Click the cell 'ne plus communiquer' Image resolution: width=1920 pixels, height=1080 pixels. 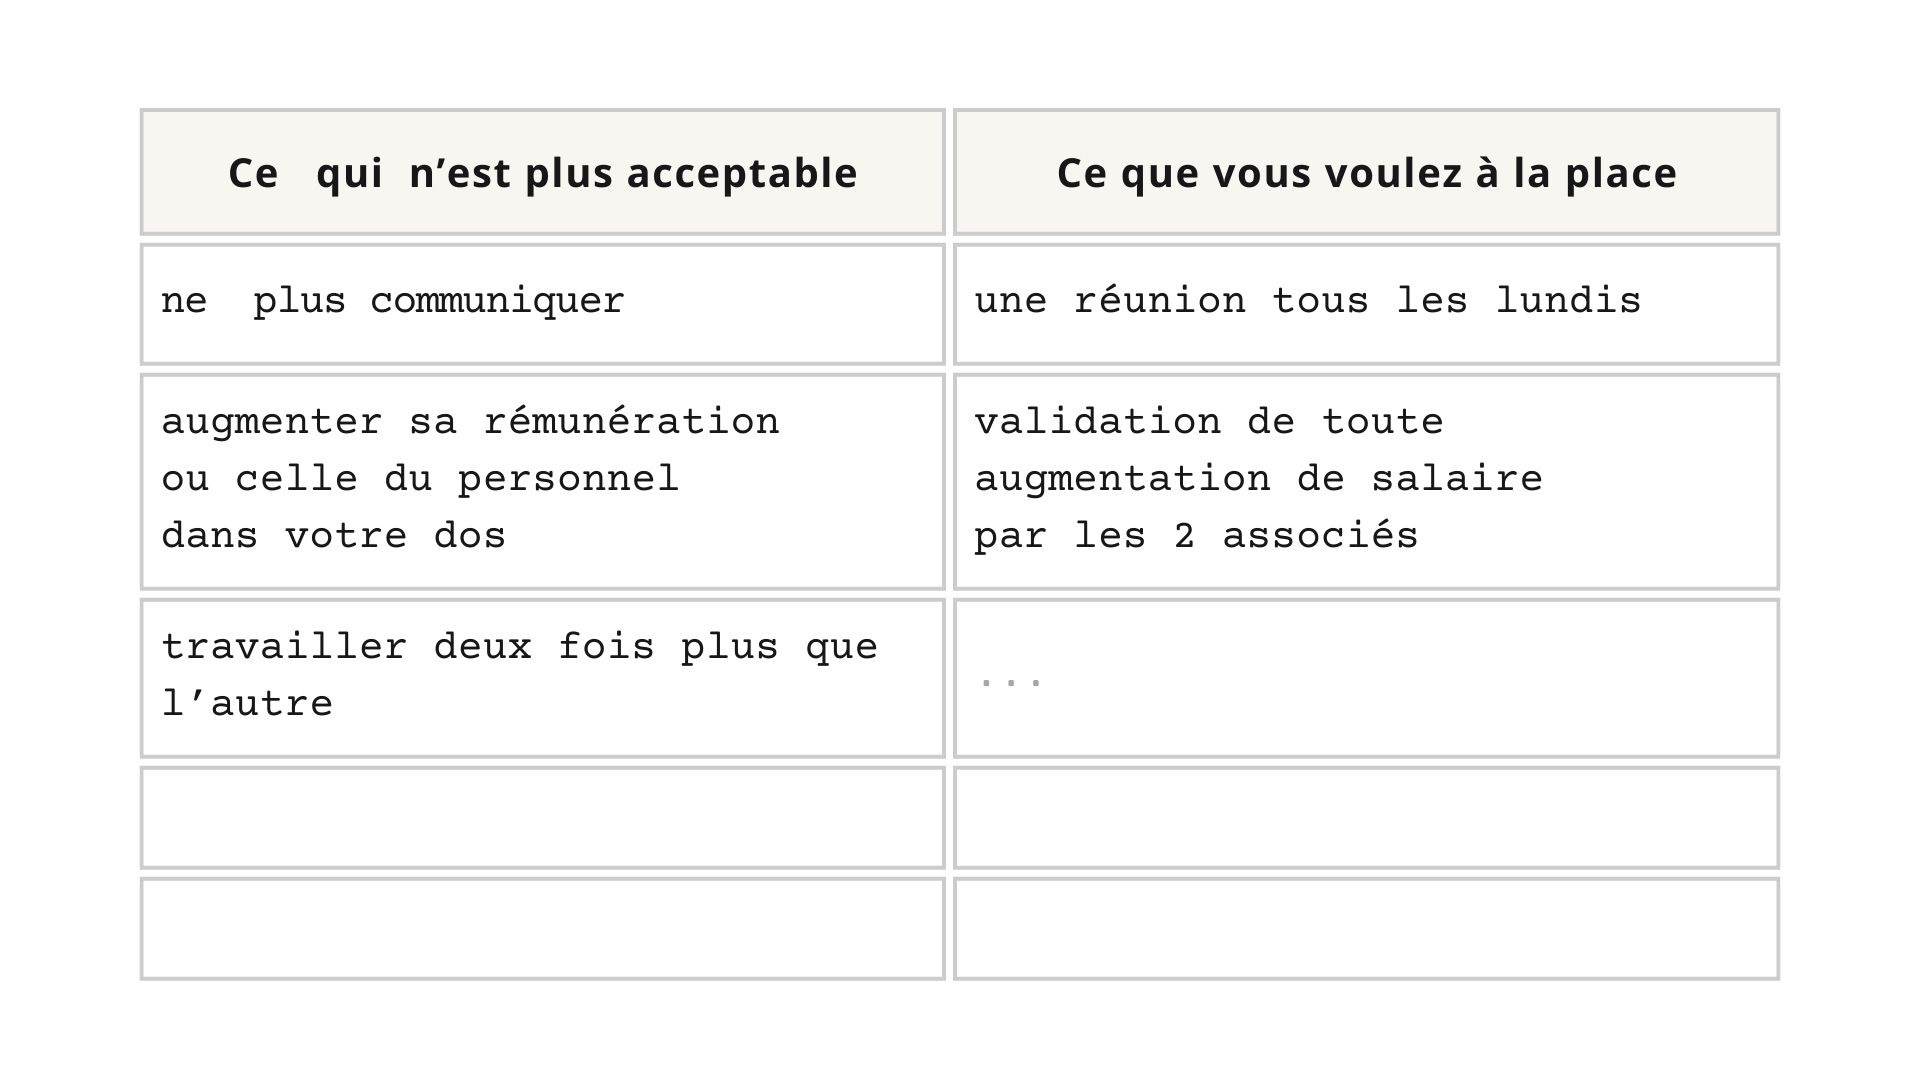tap(543, 304)
